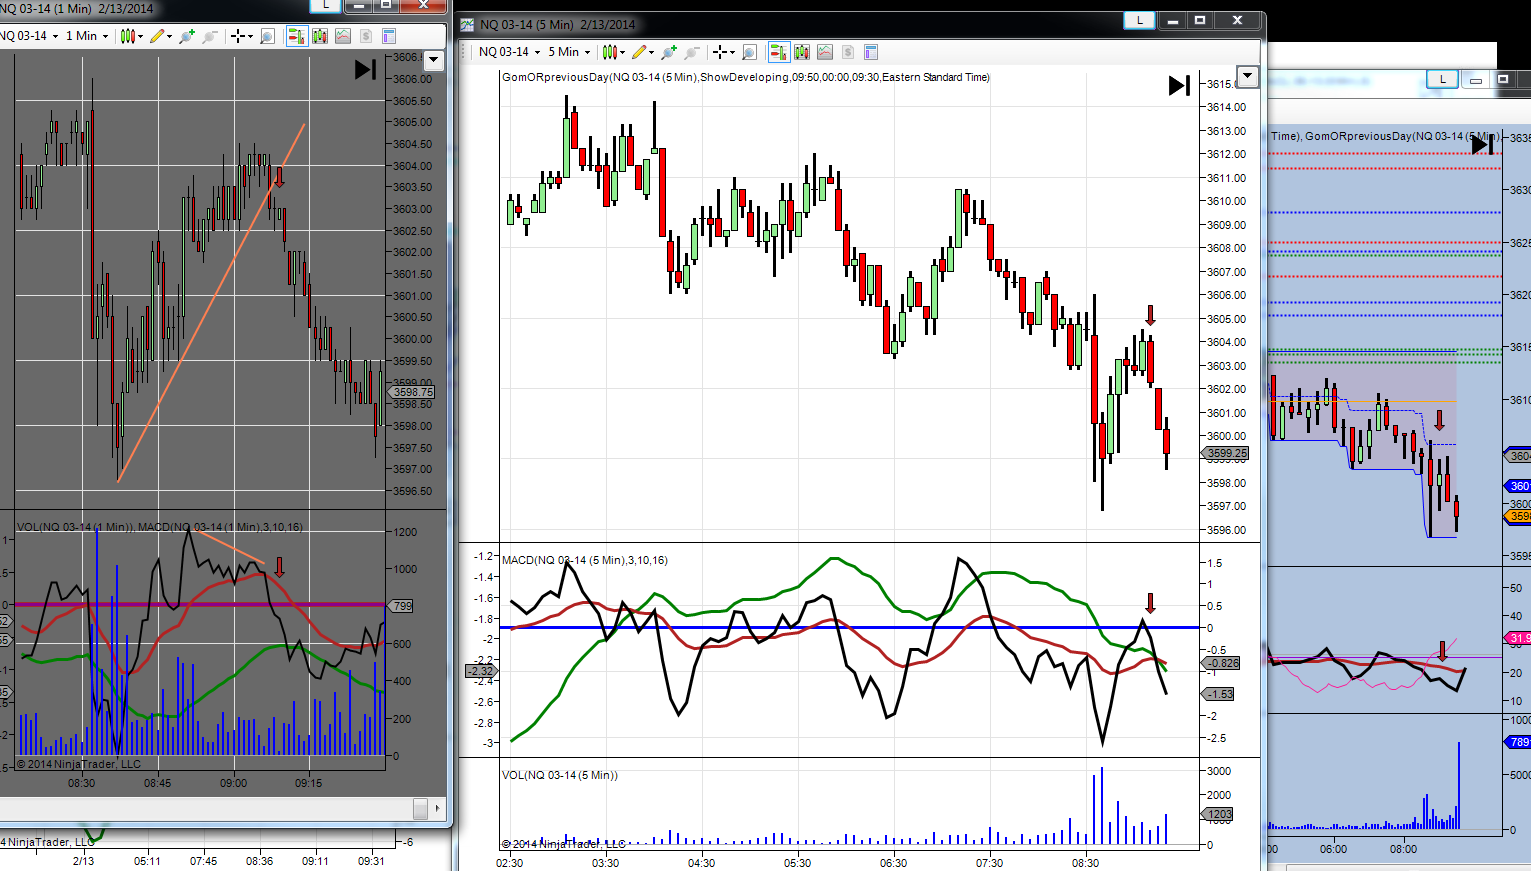Toggle the link button on 5 Min chart title bar
This screenshot has height=871, width=1531.
point(1139,20)
